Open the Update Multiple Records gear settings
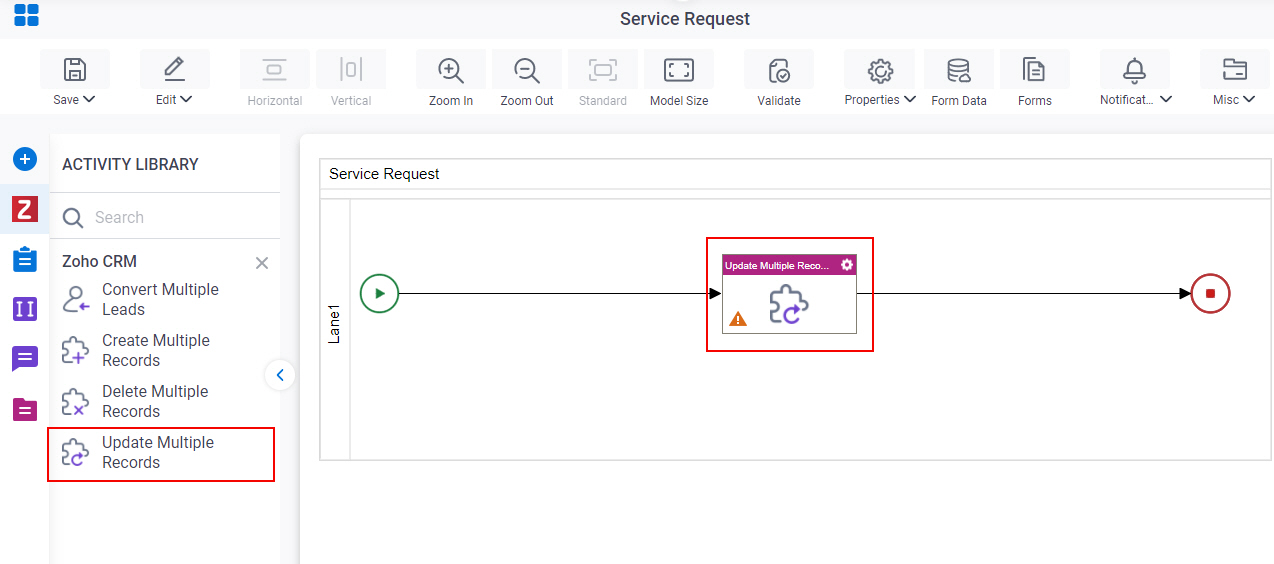The image size is (1274, 564). tap(847, 265)
